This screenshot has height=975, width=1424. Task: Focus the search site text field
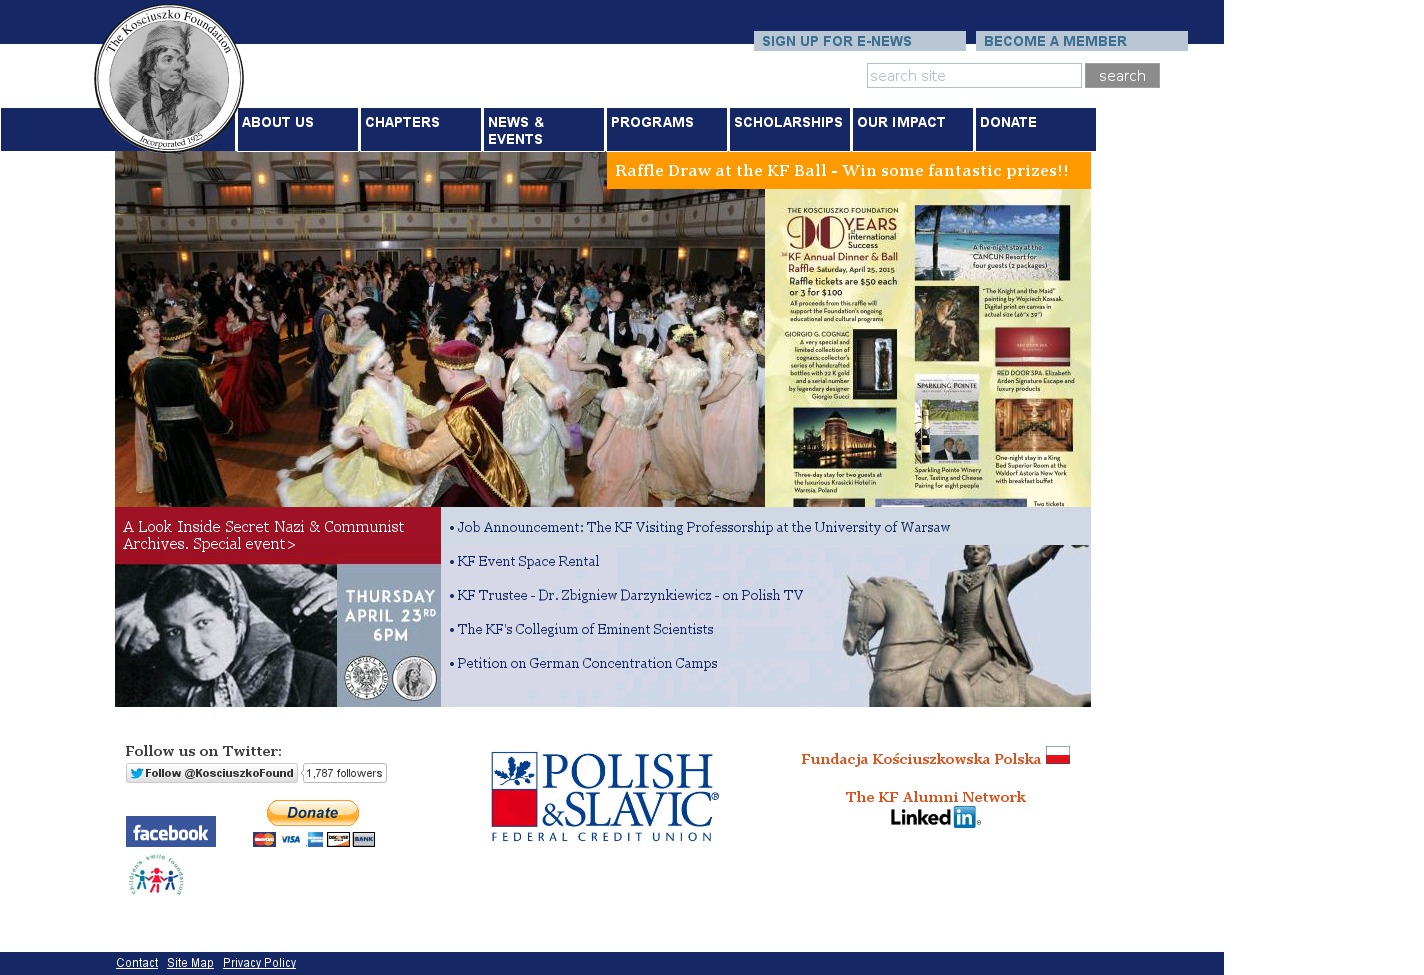[x=973, y=76]
